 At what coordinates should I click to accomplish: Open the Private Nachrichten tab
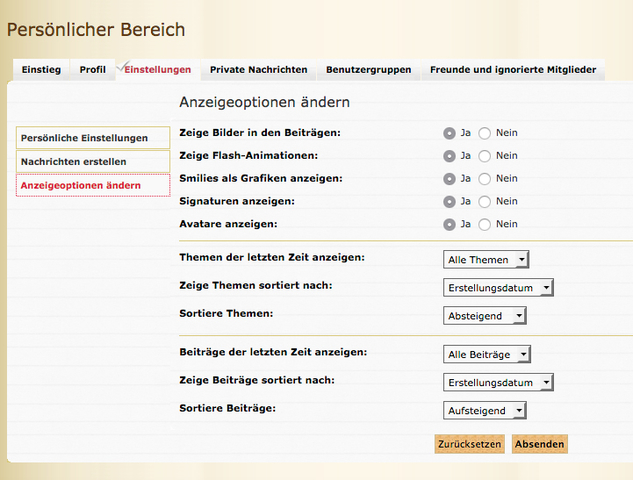pos(258,70)
